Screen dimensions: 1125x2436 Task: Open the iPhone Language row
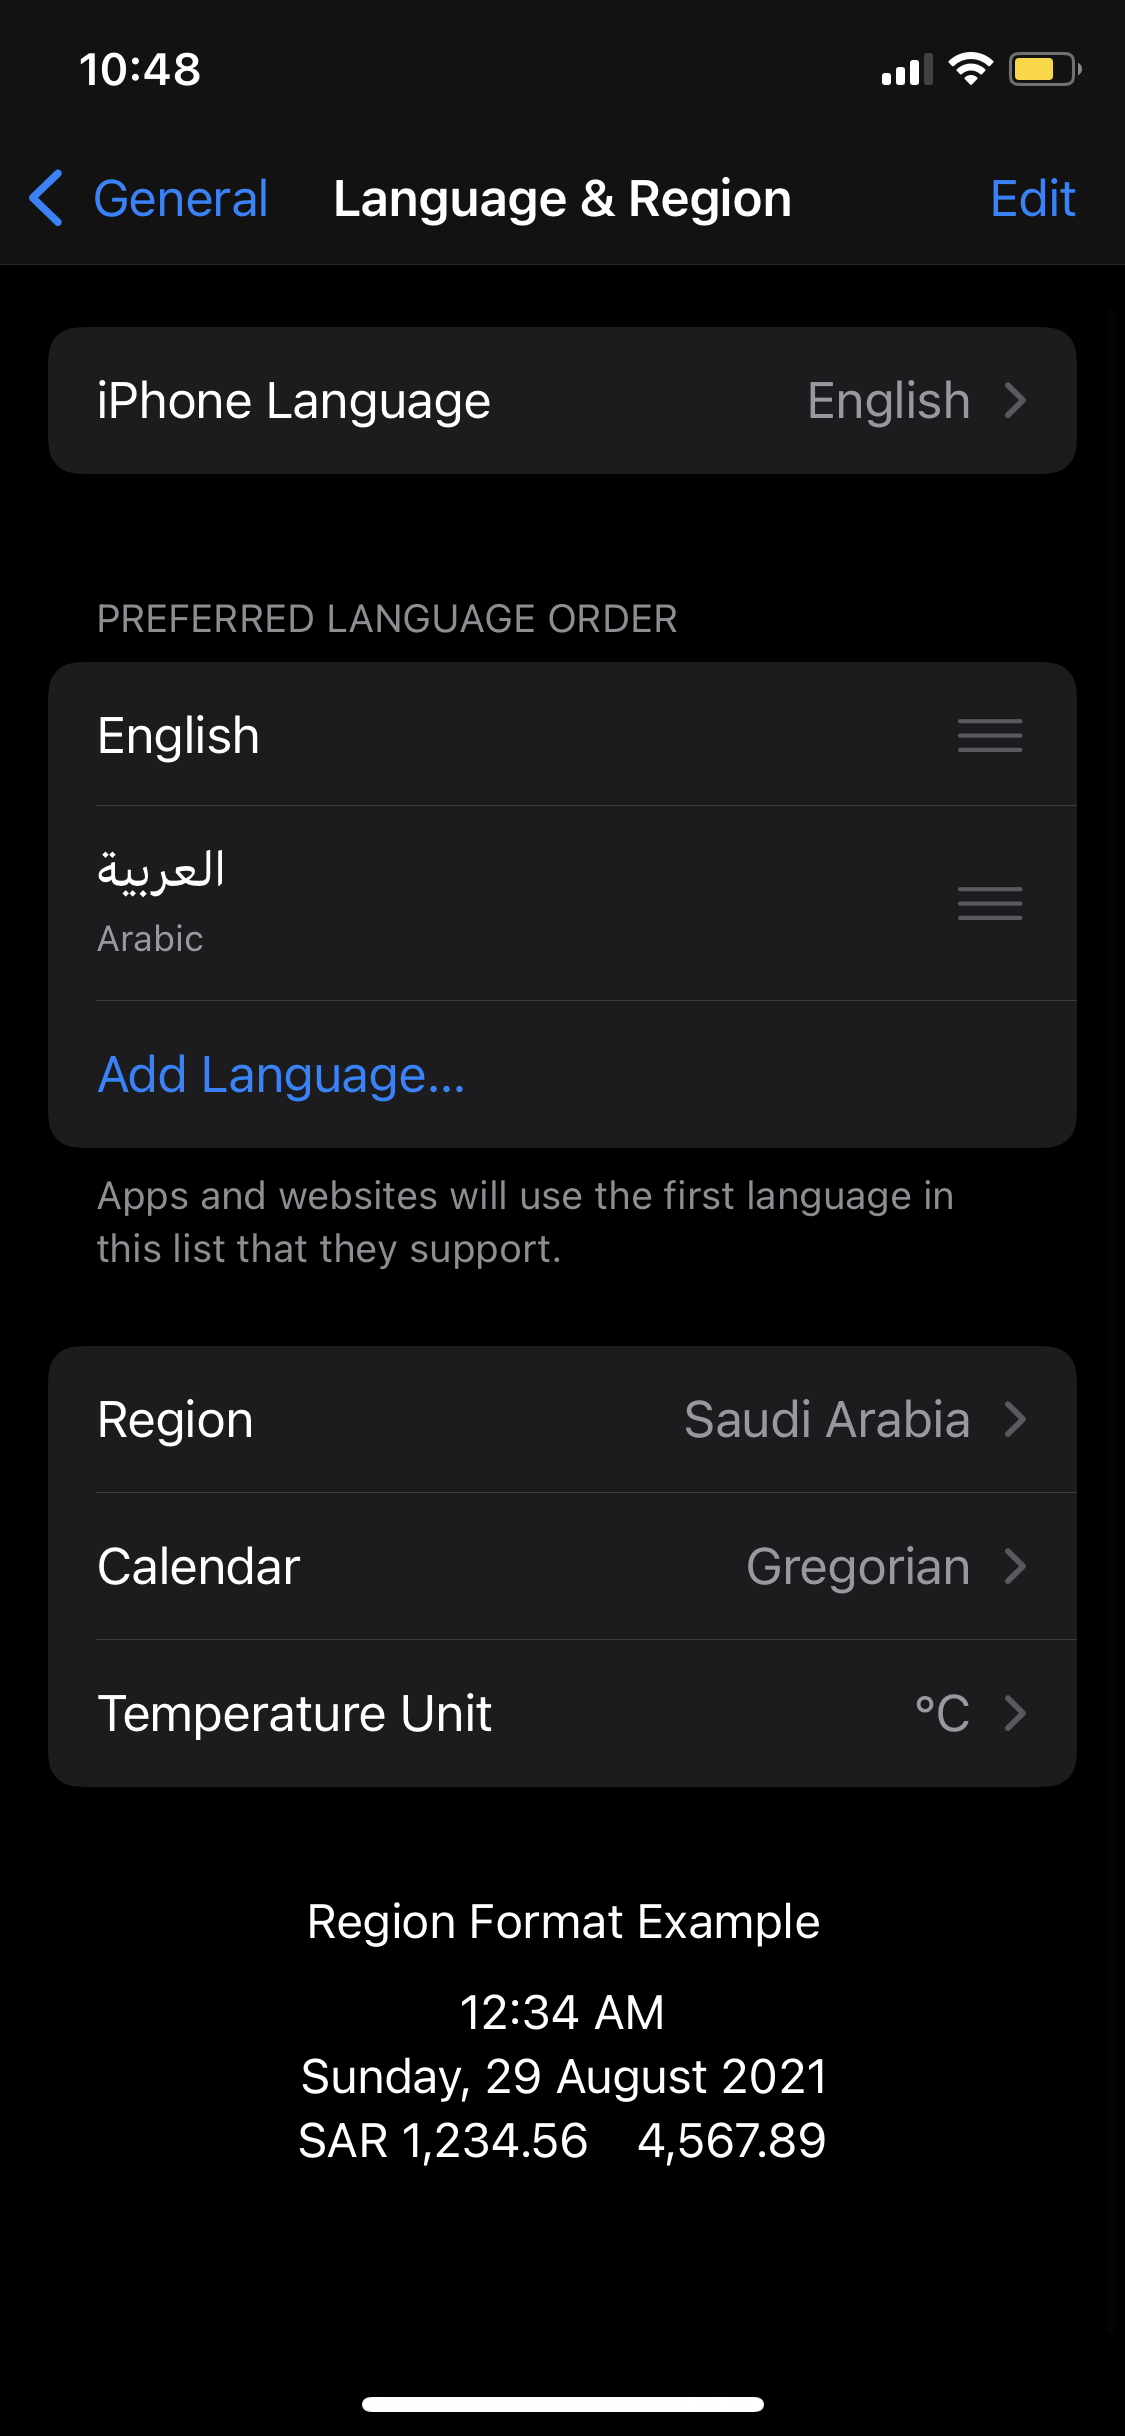562,401
